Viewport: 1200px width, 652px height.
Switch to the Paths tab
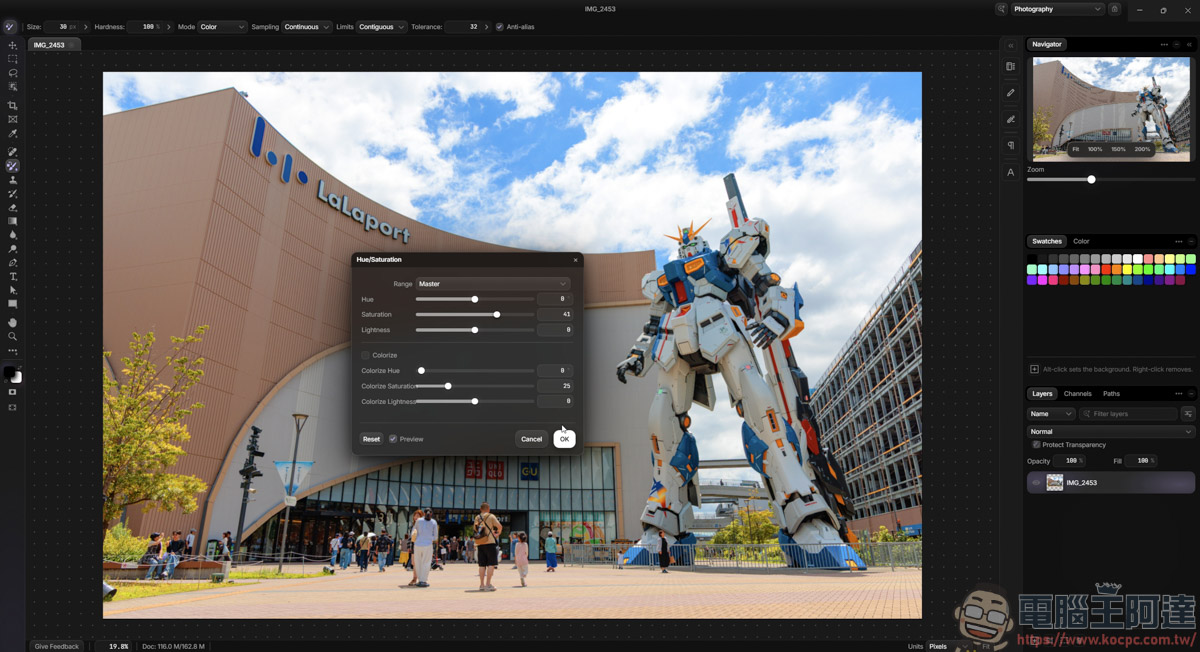(1111, 394)
